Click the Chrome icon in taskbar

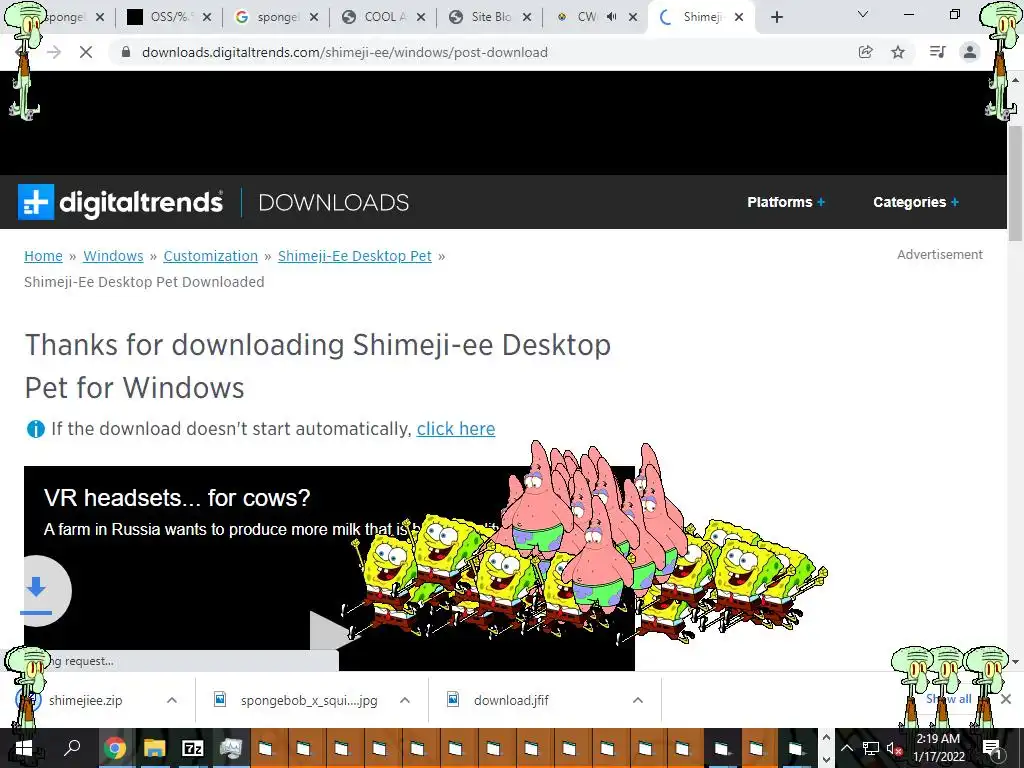114,748
